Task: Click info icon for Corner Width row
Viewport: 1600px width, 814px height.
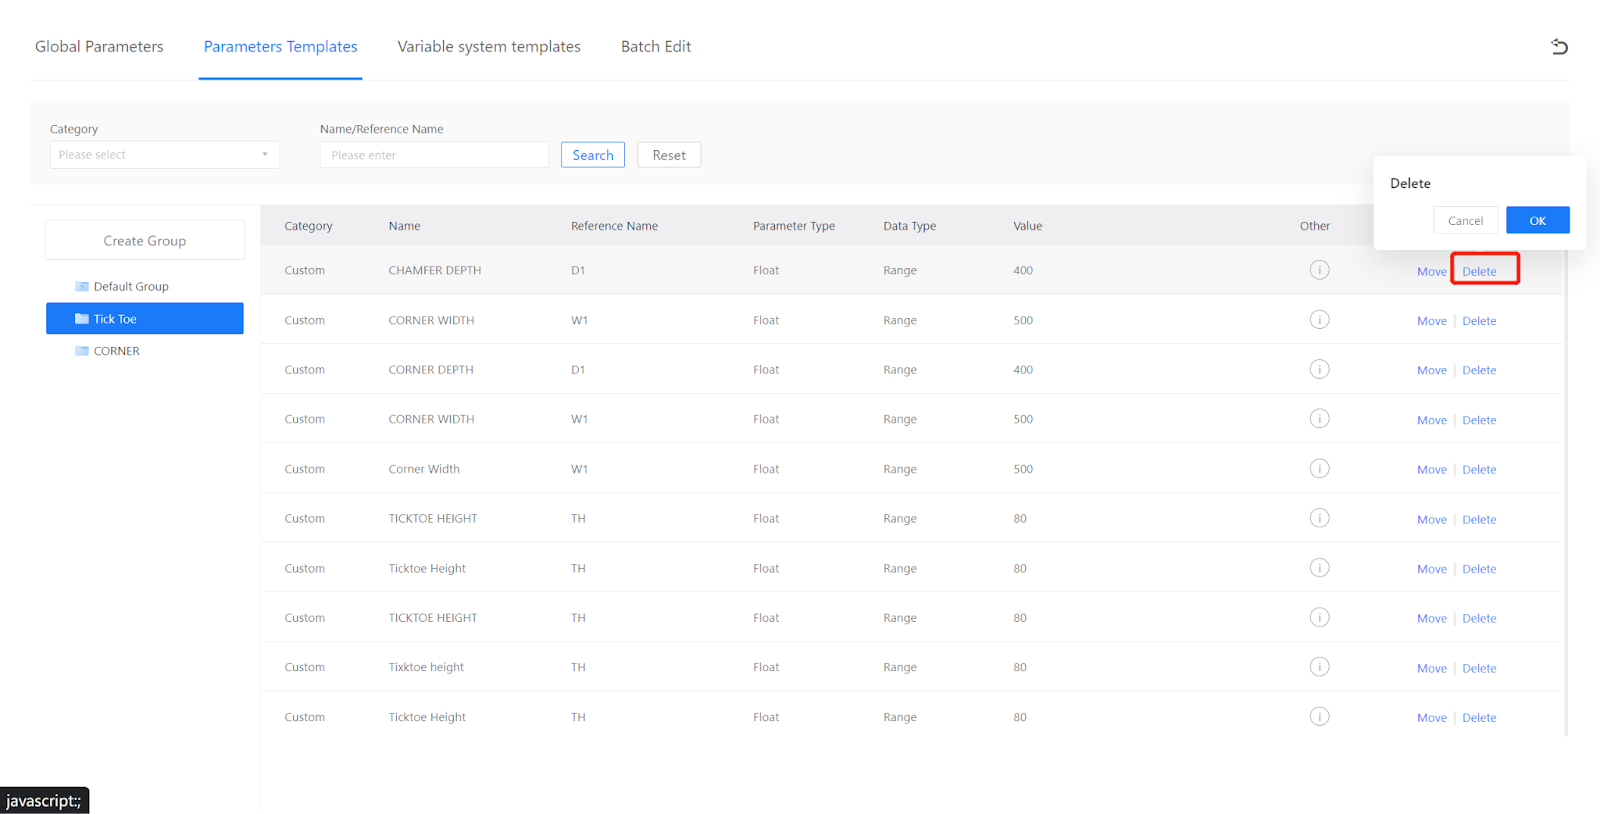Action: [1319, 469]
